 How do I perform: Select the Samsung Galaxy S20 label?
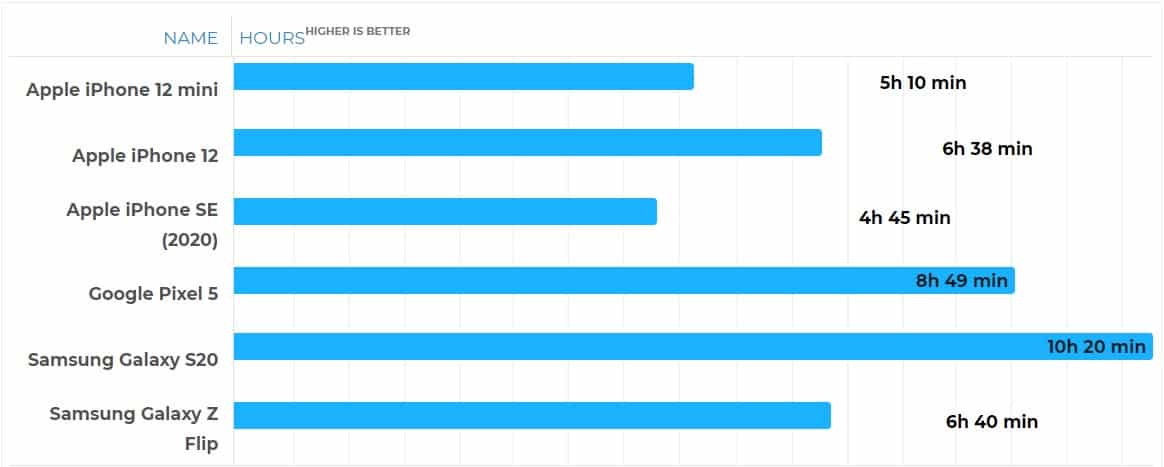pos(123,360)
